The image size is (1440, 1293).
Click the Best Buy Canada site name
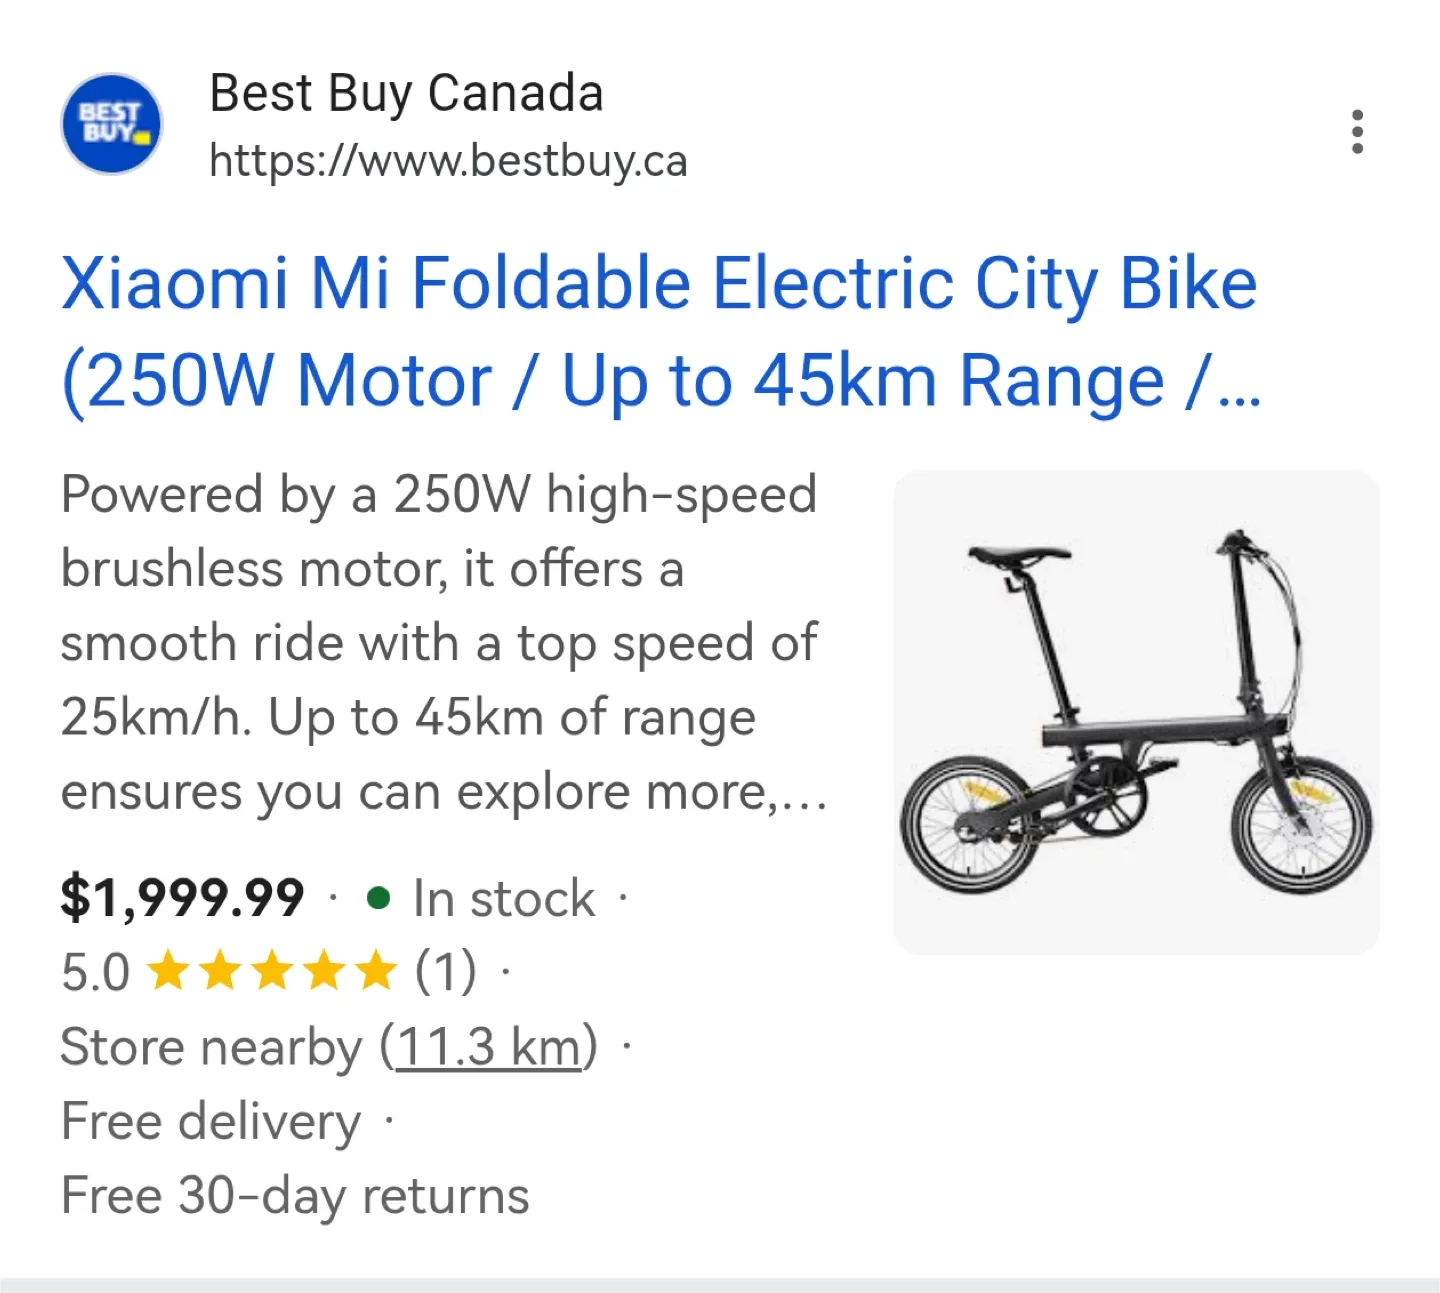point(406,94)
